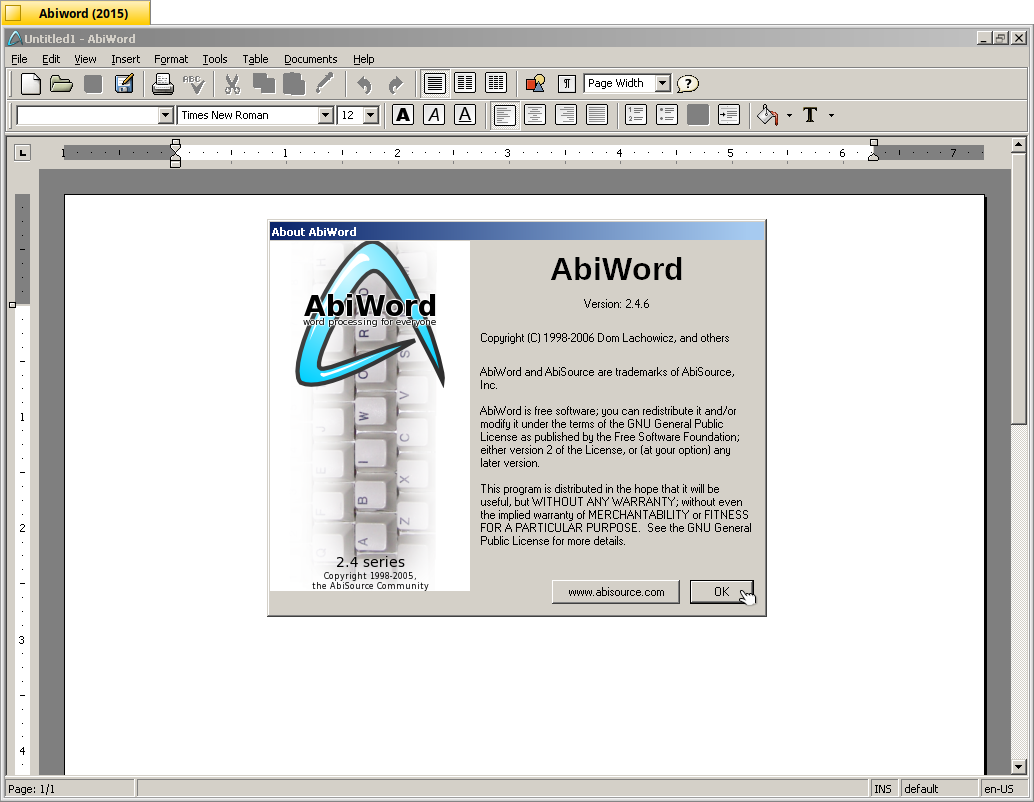Expand the Page Width zoom dropdown
The height and width of the screenshot is (802, 1034).
[663, 83]
